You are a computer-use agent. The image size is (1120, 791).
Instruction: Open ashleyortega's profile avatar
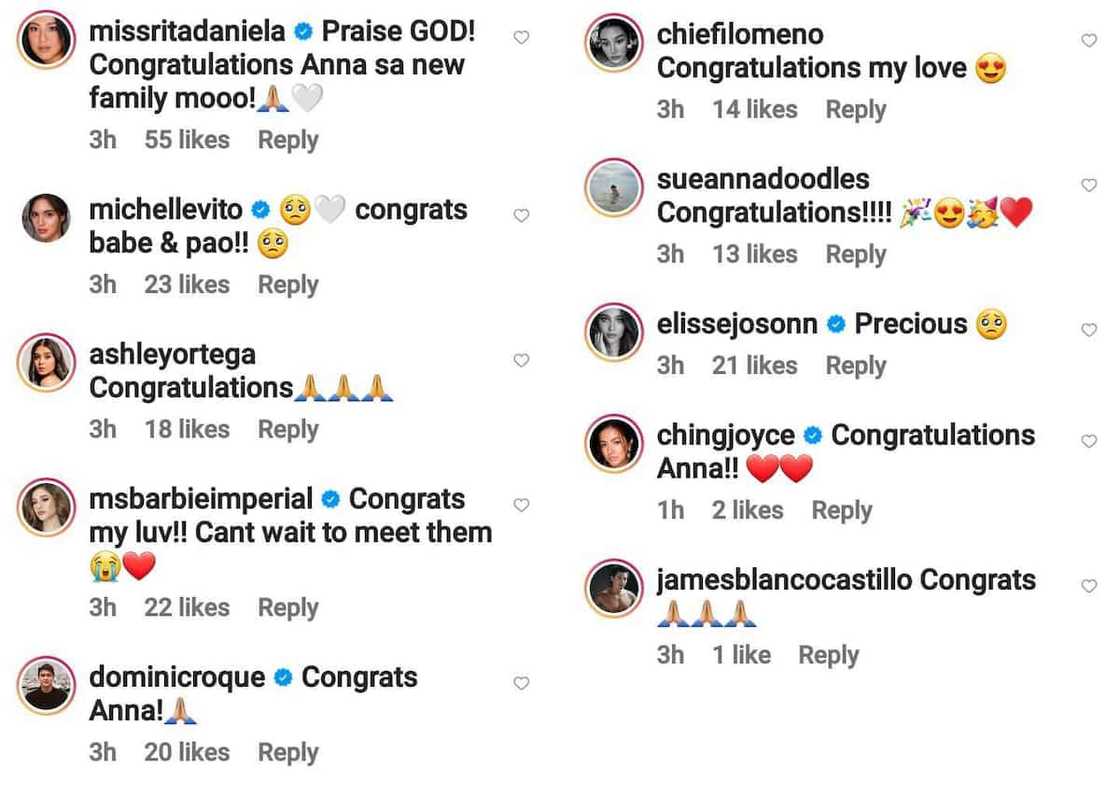click(x=46, y=362)
